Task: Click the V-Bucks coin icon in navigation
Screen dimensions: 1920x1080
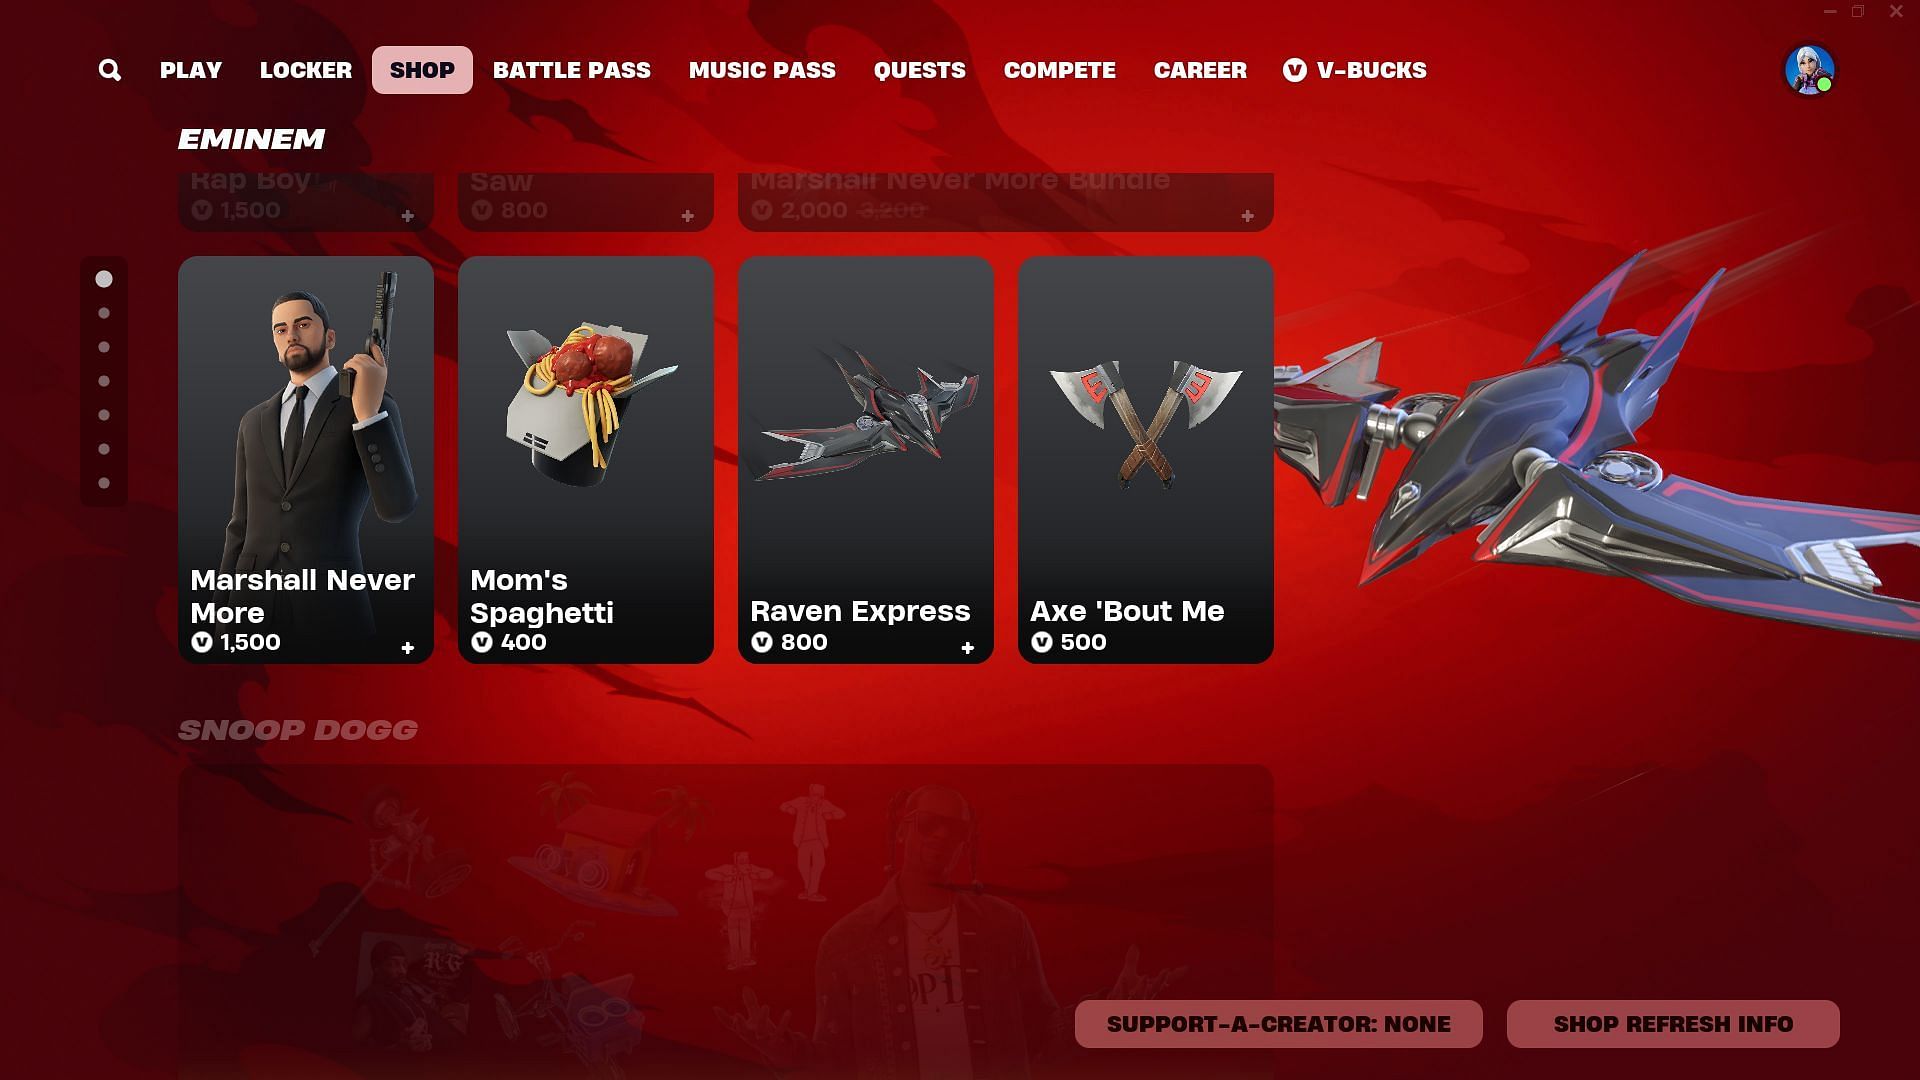Action: (x=1294, y=70)
